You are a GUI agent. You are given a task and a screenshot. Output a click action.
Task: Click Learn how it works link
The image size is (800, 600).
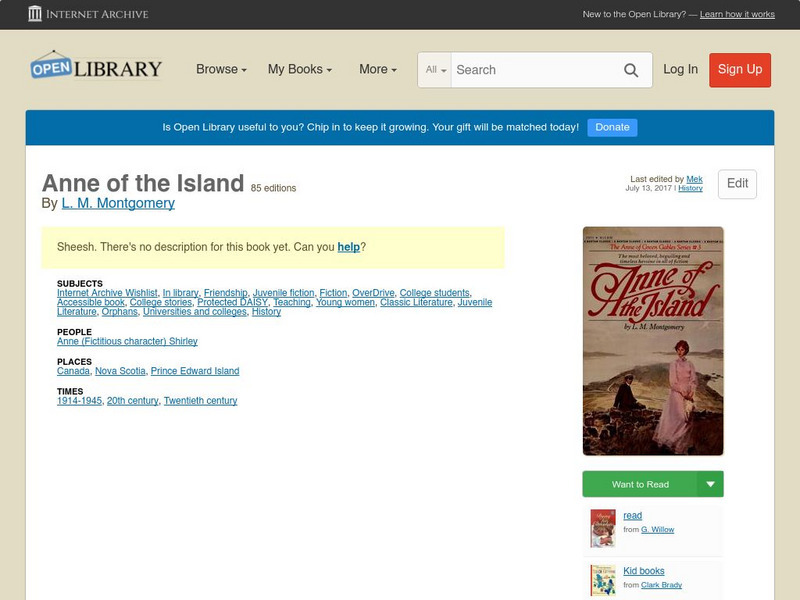pyautogui.click(x=737, y=14)
